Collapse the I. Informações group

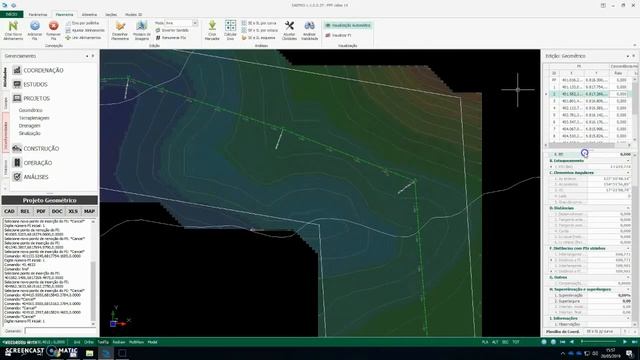[628, 318]
